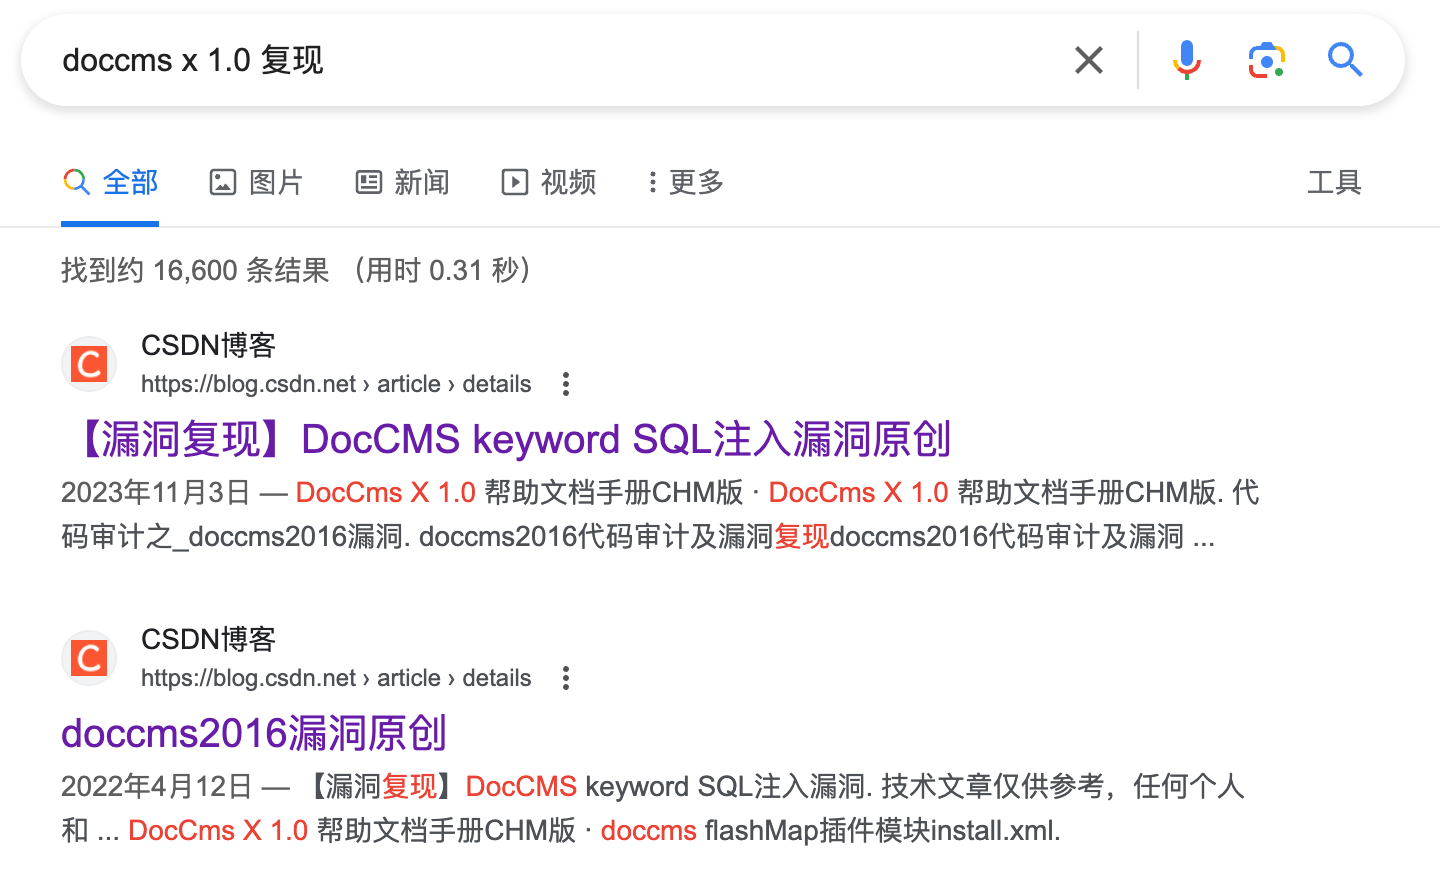Click second result's blog.csdn.net URL
1440x884 pixels.
coord(336,678)
